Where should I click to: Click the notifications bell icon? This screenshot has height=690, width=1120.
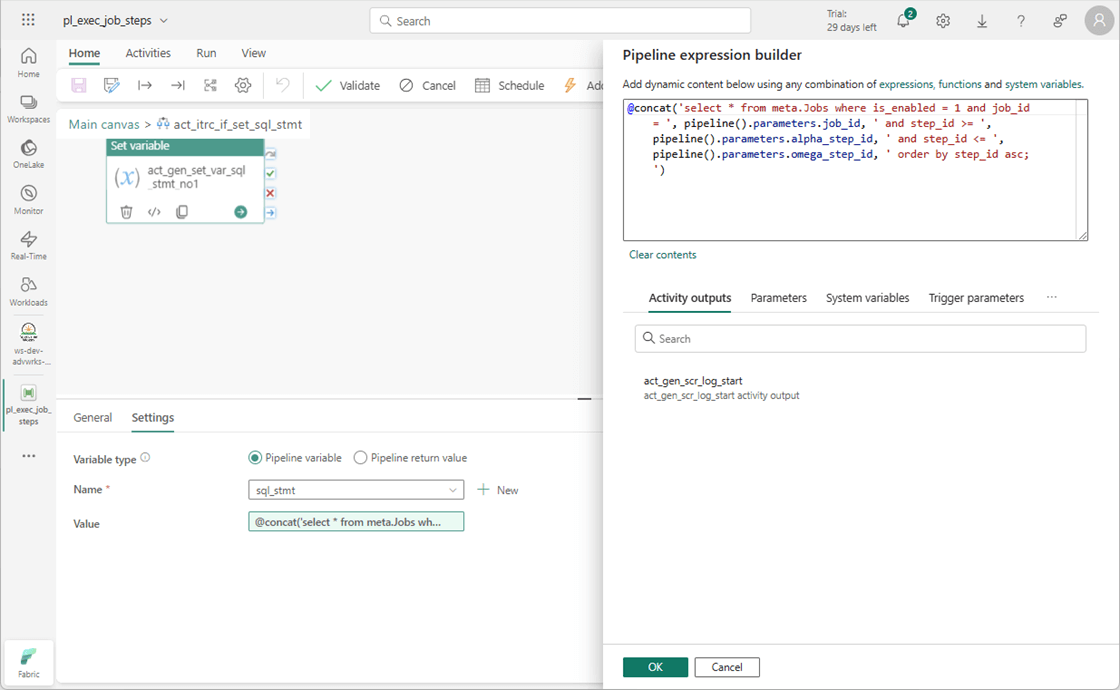[903, 21]
